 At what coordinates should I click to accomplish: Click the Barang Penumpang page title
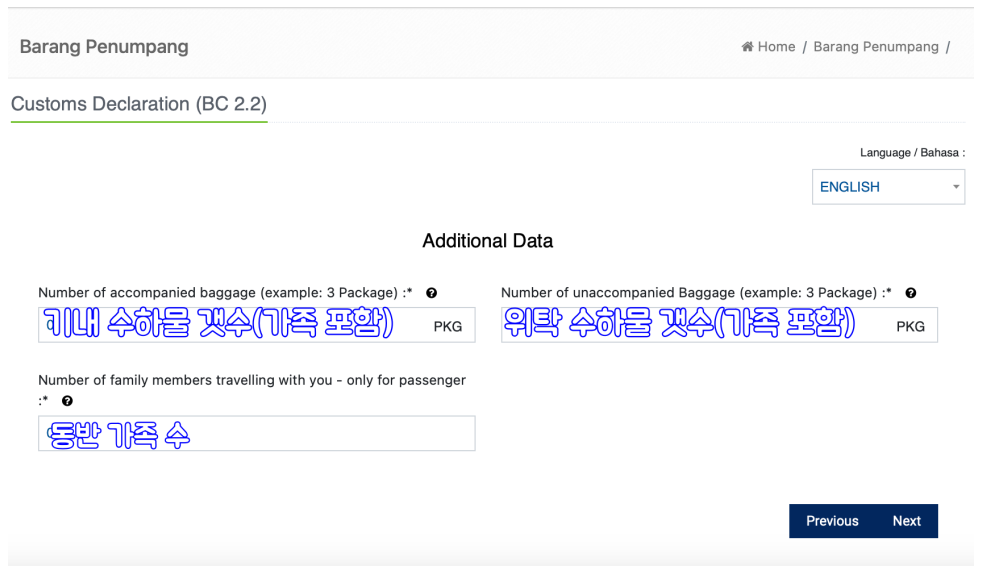pyautogui.click(x=104, y=47)
